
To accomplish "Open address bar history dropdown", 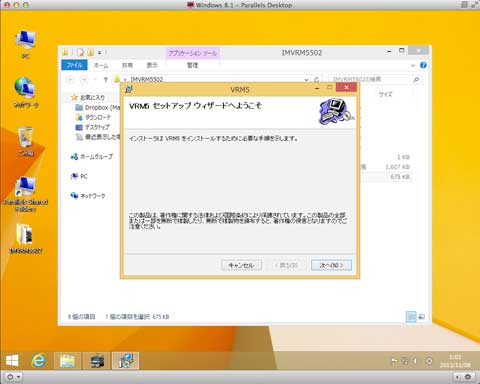I will click(x=306, y=79).
